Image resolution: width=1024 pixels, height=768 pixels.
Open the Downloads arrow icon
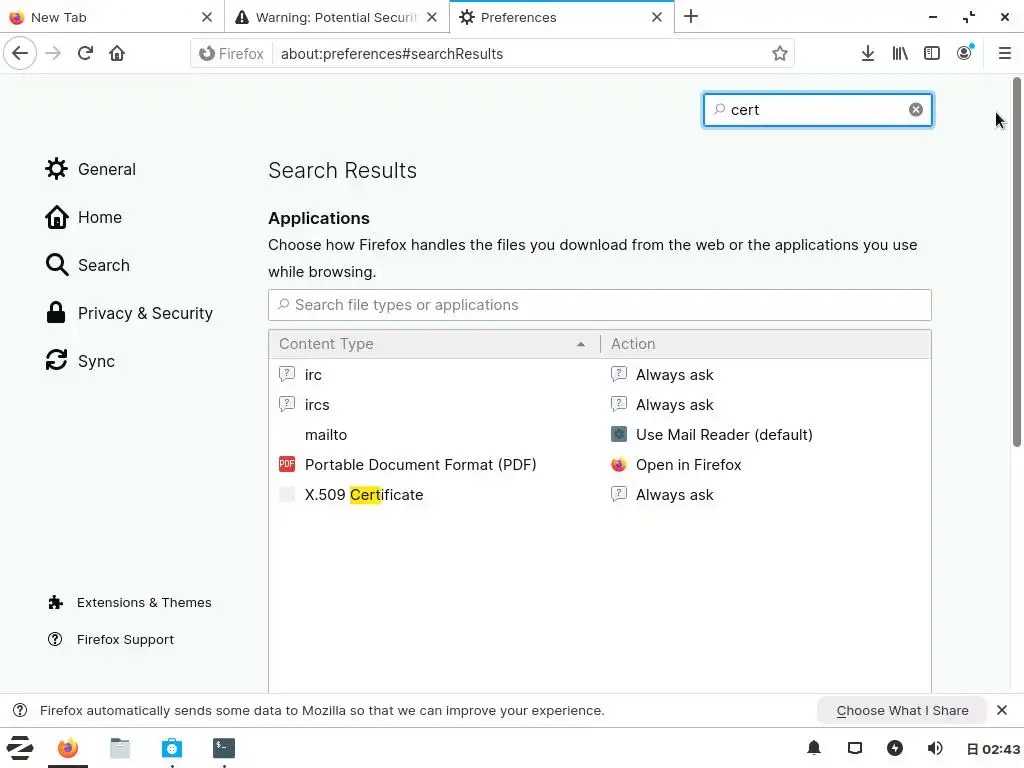pos(868,54)
